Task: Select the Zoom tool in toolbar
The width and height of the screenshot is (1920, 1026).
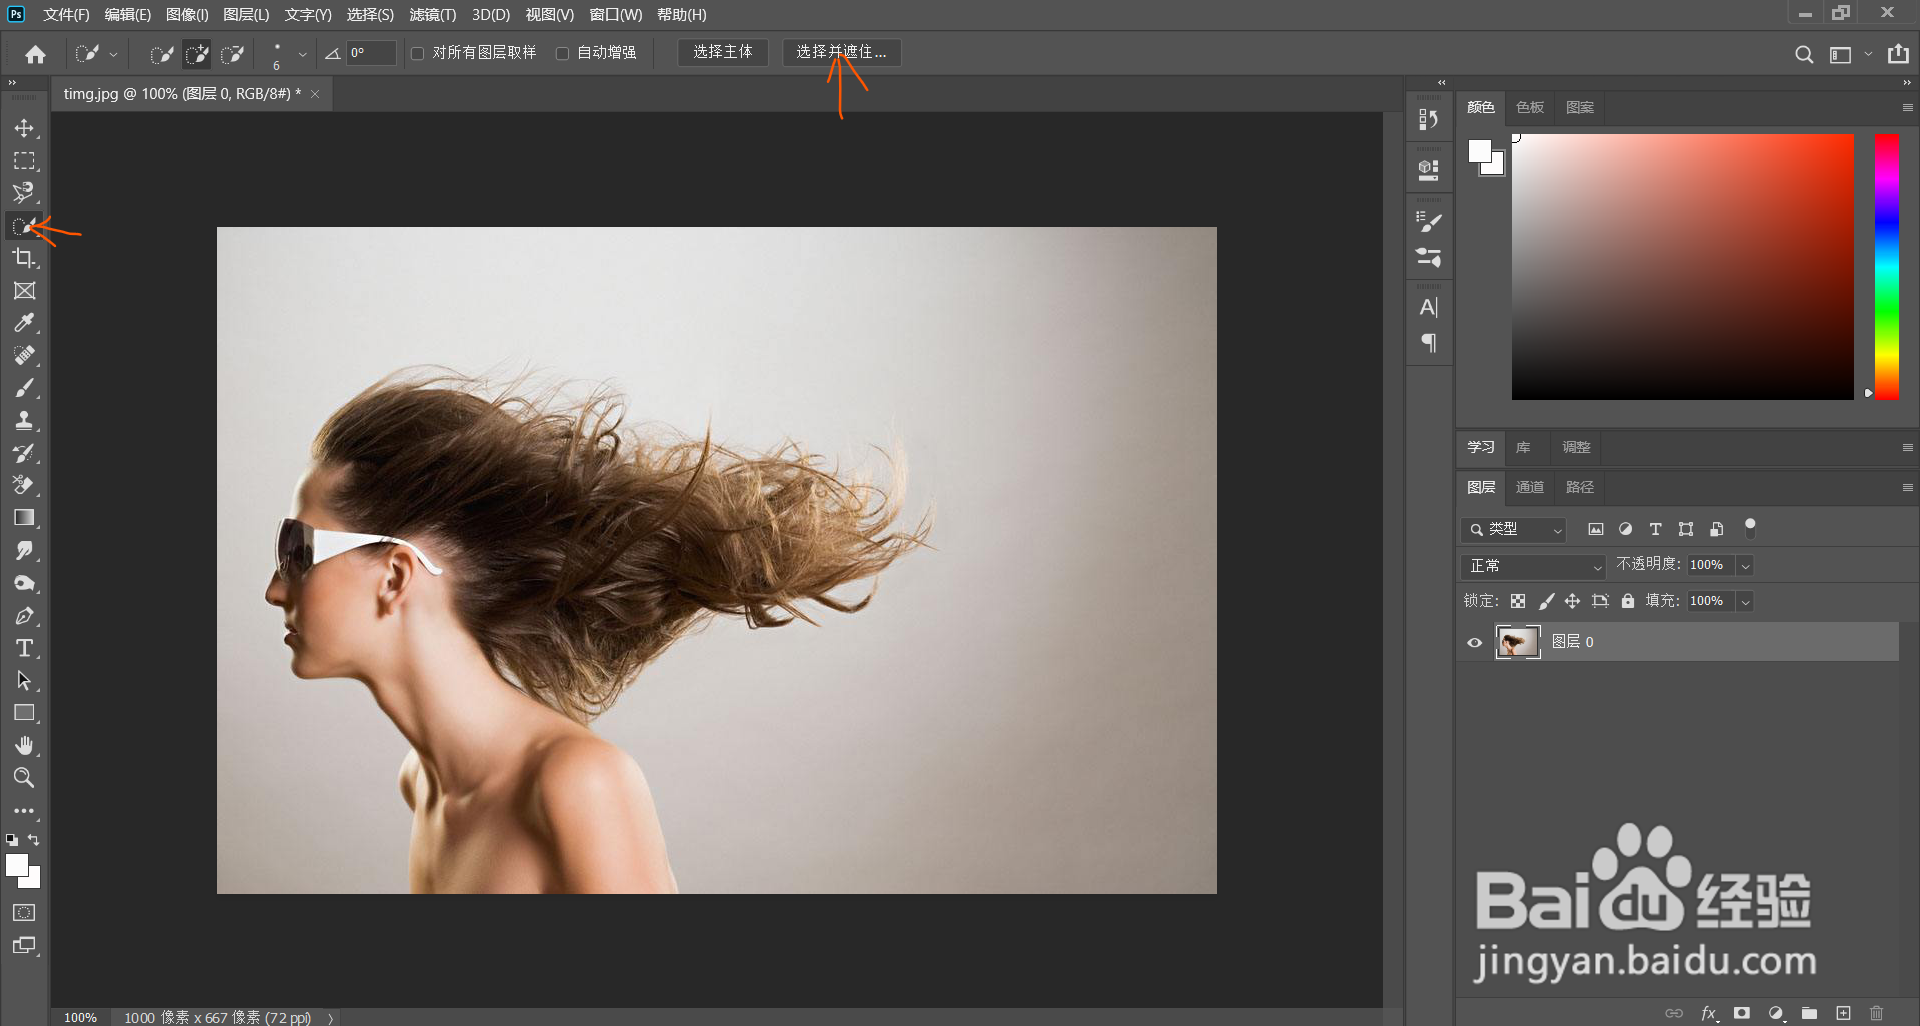Action: pos(24,777)
